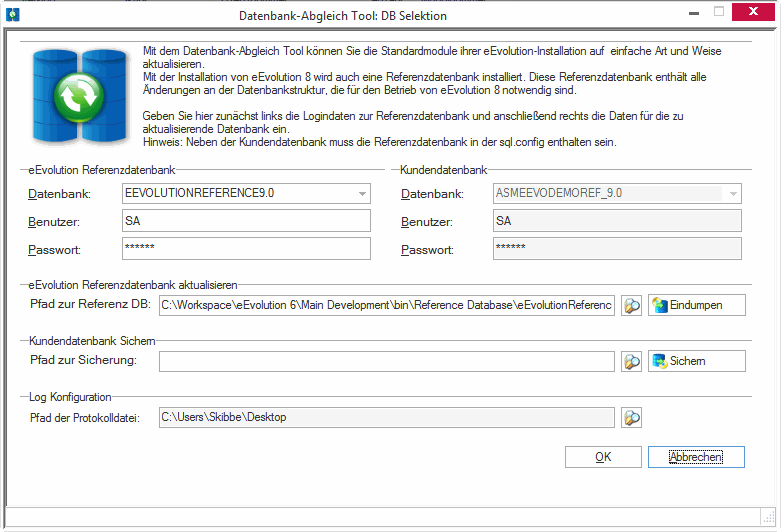Open the file browser for Protokolldatei path

pos(631,417)
